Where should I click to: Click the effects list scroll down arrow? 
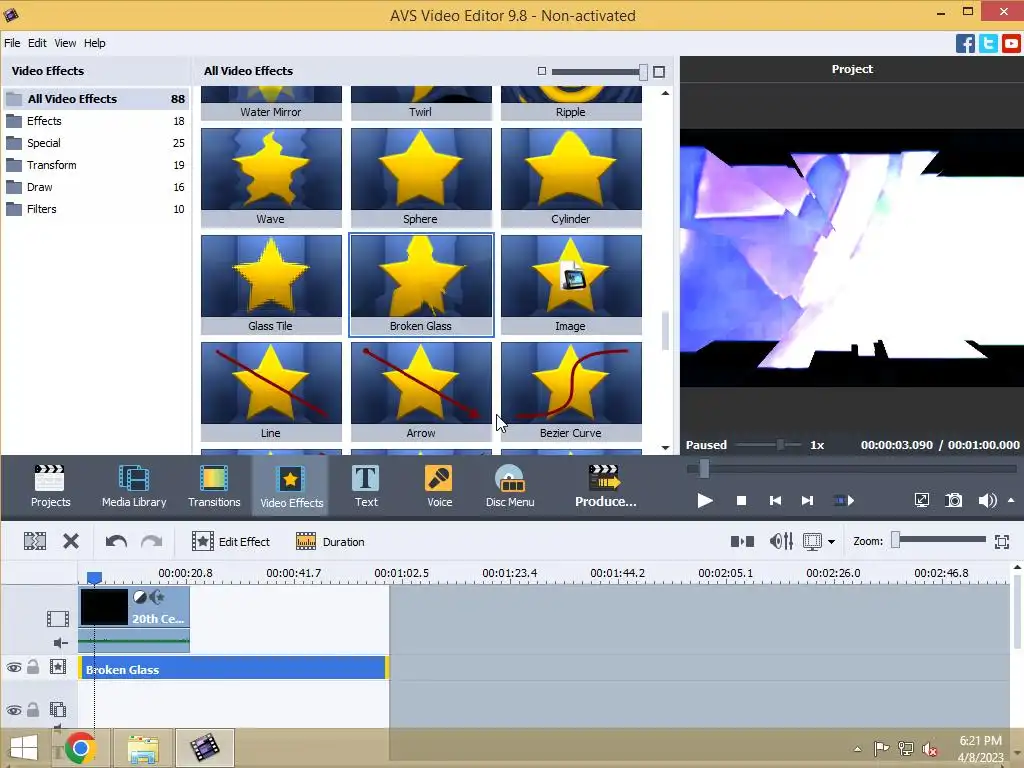coord(665,447)
